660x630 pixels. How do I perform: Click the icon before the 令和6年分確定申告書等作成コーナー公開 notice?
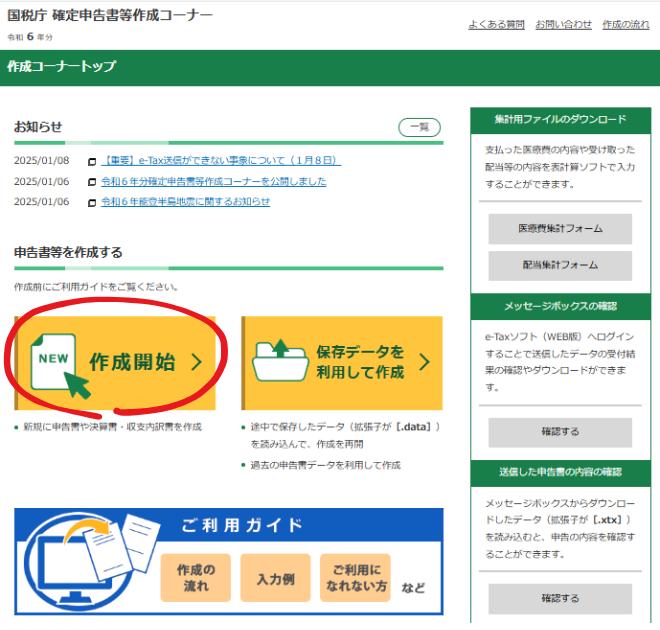[92, 182]
